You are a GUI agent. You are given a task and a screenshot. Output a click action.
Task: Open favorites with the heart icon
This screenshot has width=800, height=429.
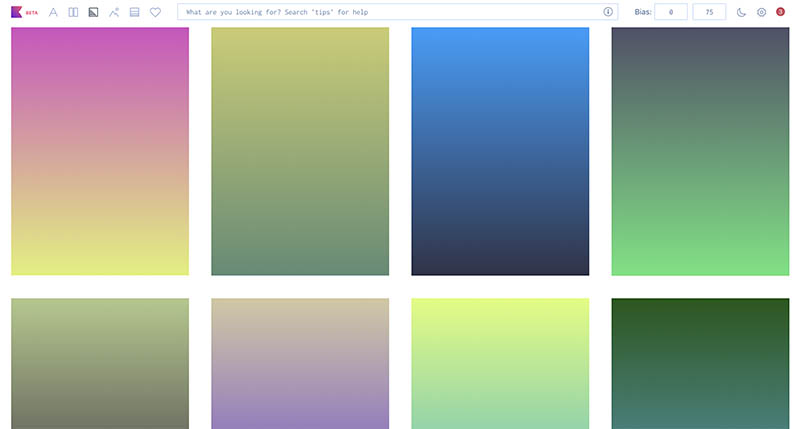tap(155, 12)
